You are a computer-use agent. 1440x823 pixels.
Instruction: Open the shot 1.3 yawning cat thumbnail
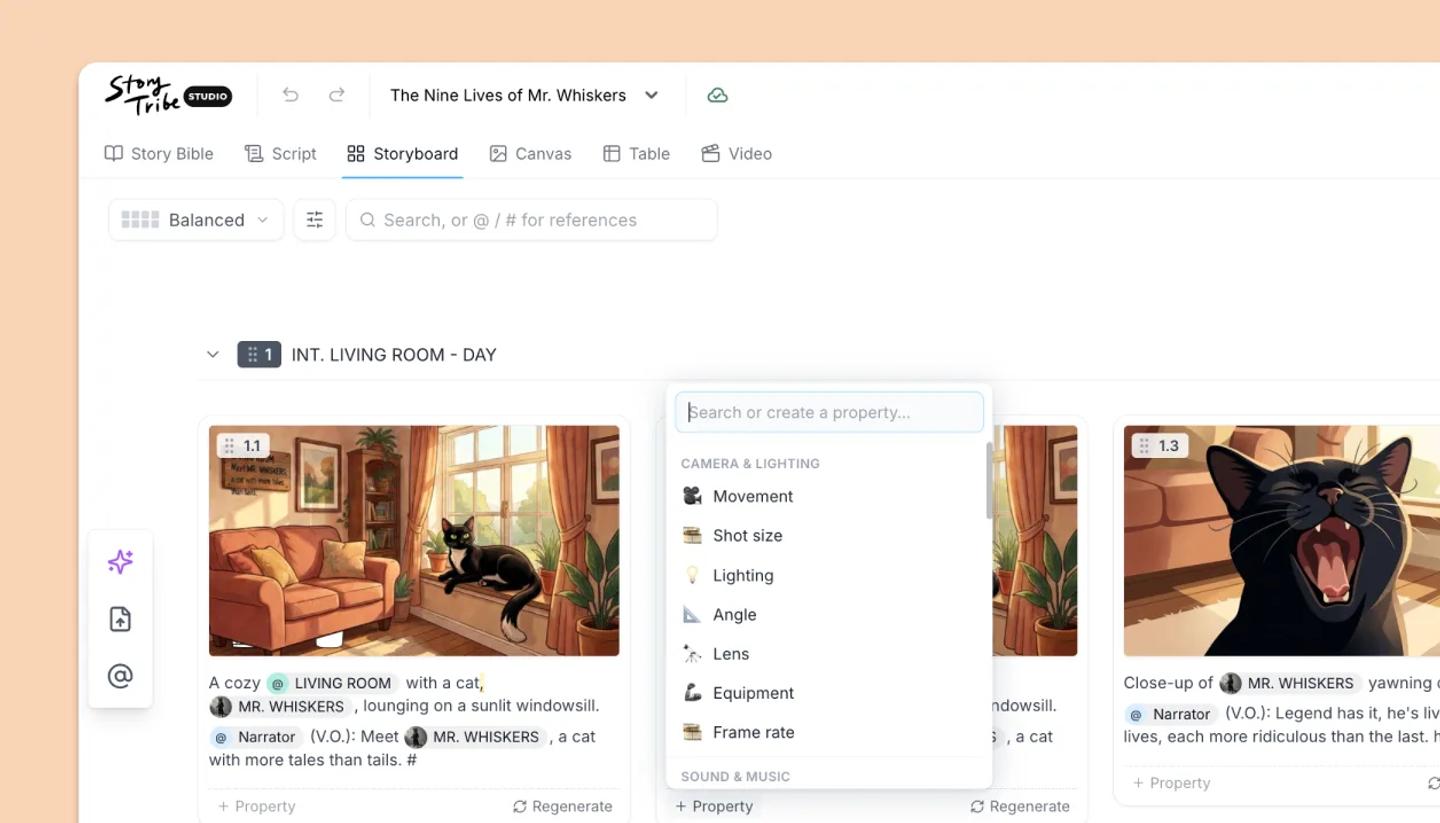tap(1282, 541)
